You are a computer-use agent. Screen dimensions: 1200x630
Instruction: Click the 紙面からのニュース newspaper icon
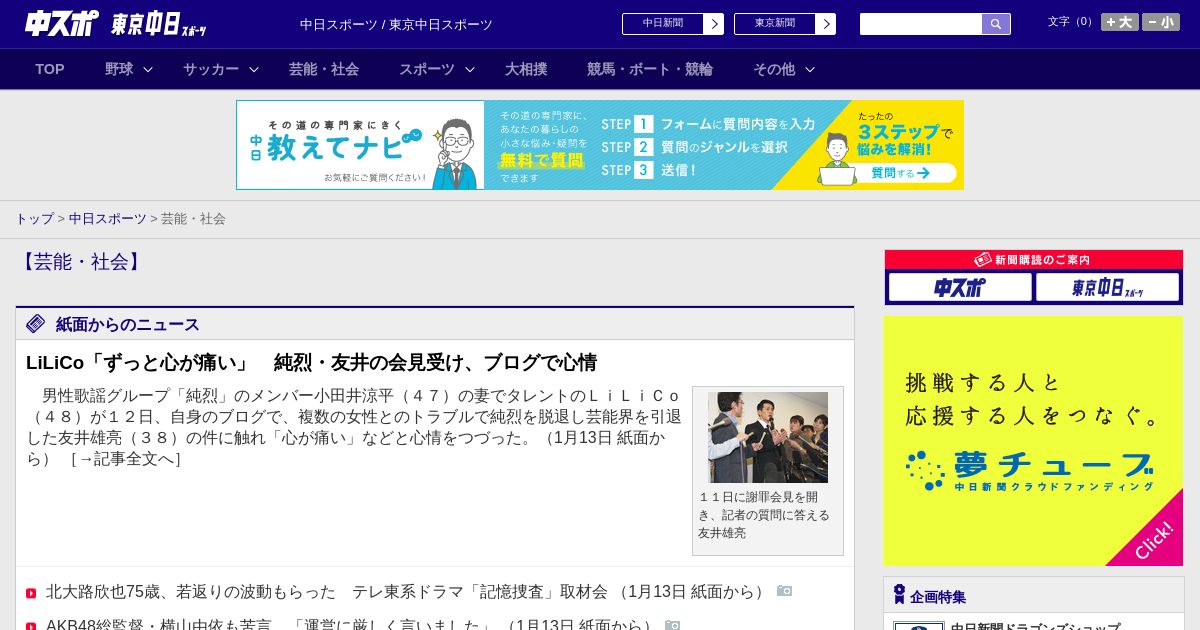[x=36, y=323]
